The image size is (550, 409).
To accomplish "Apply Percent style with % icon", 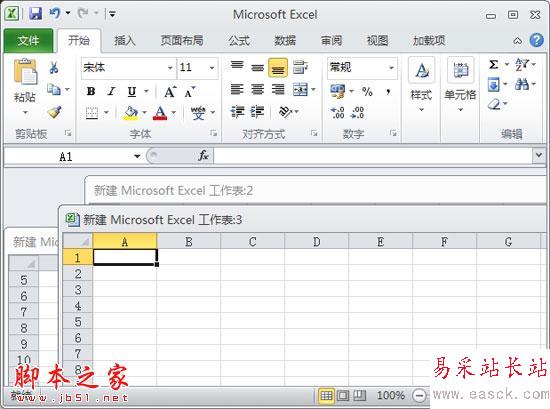I will pos(367,92).
